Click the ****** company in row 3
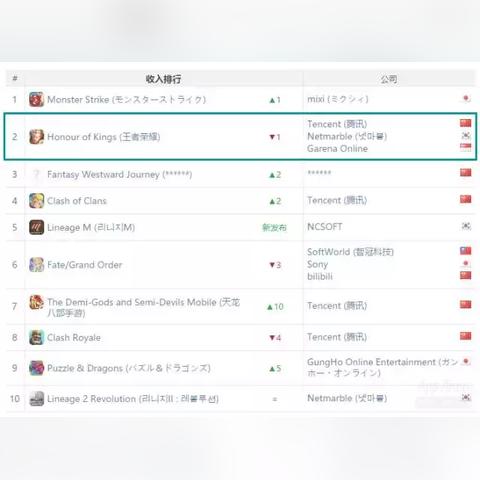 point(319,173)
